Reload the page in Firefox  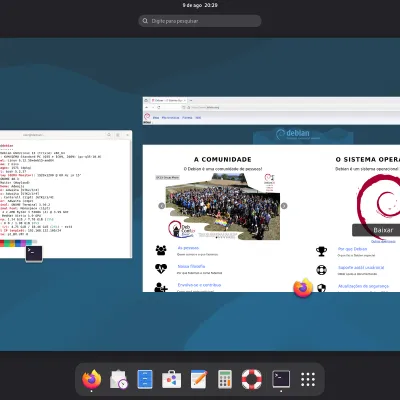[x=159, y=107]
